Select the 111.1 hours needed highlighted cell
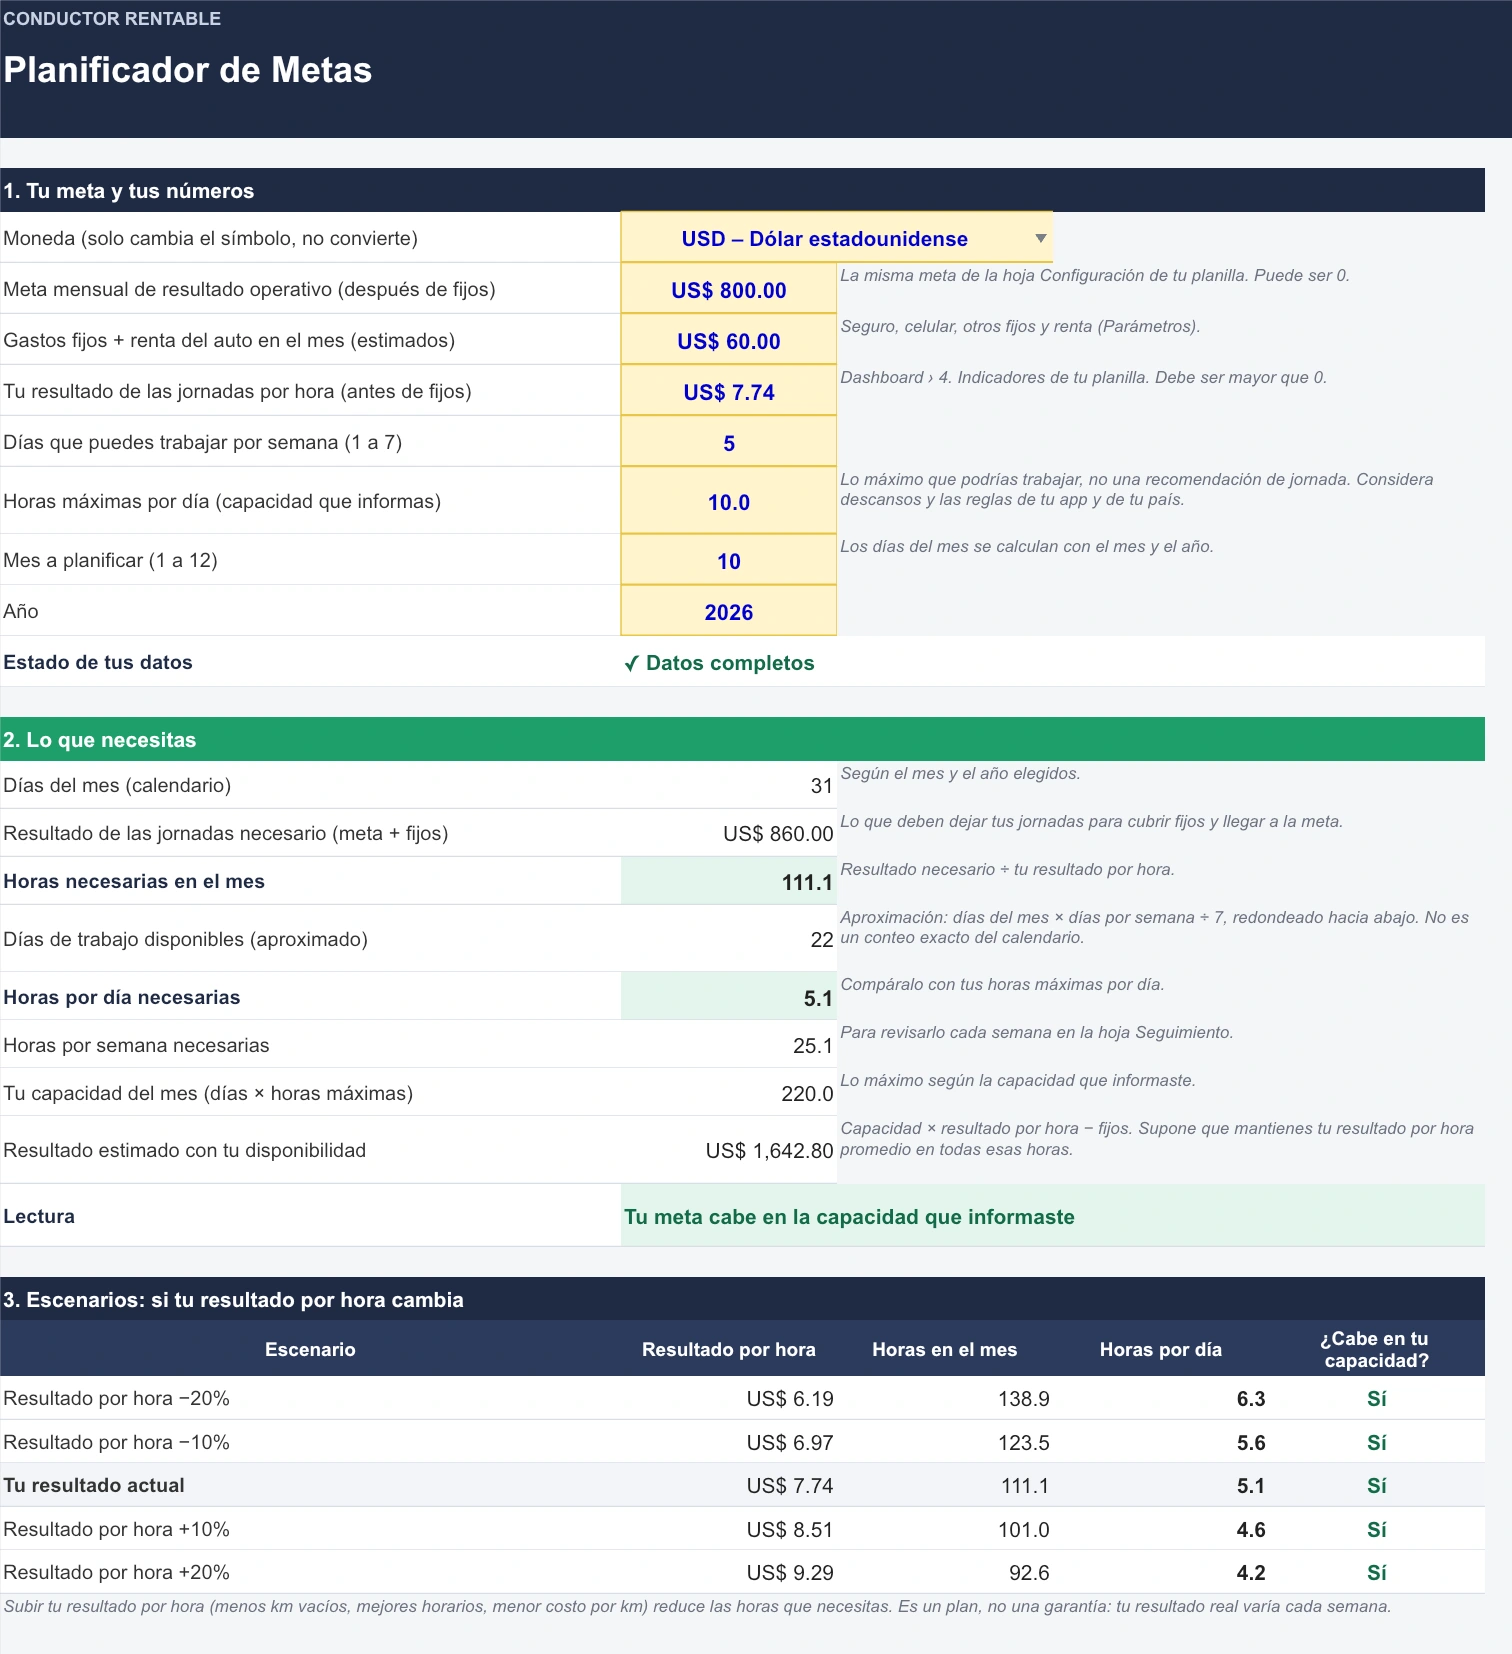The height and width of the screenshot is (1654, 1512). [728, 881]
